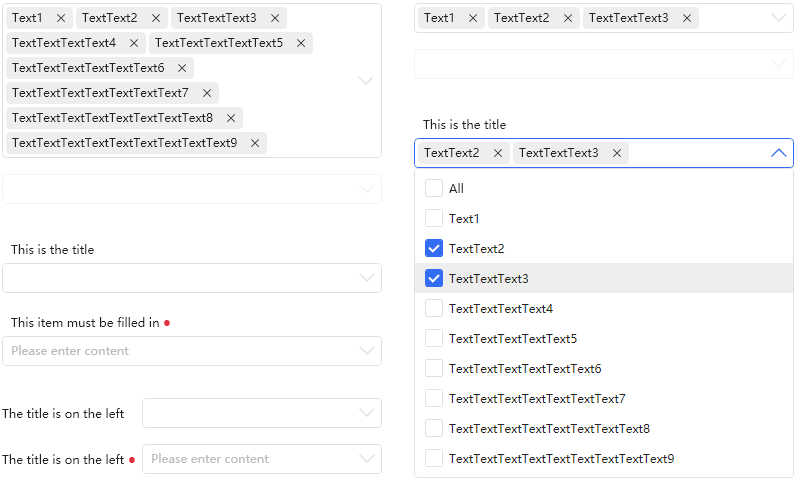The height and width of the screenshot is (482, 798).
Task: Select the option ending in Text7 from list
Action: point(537,399)
